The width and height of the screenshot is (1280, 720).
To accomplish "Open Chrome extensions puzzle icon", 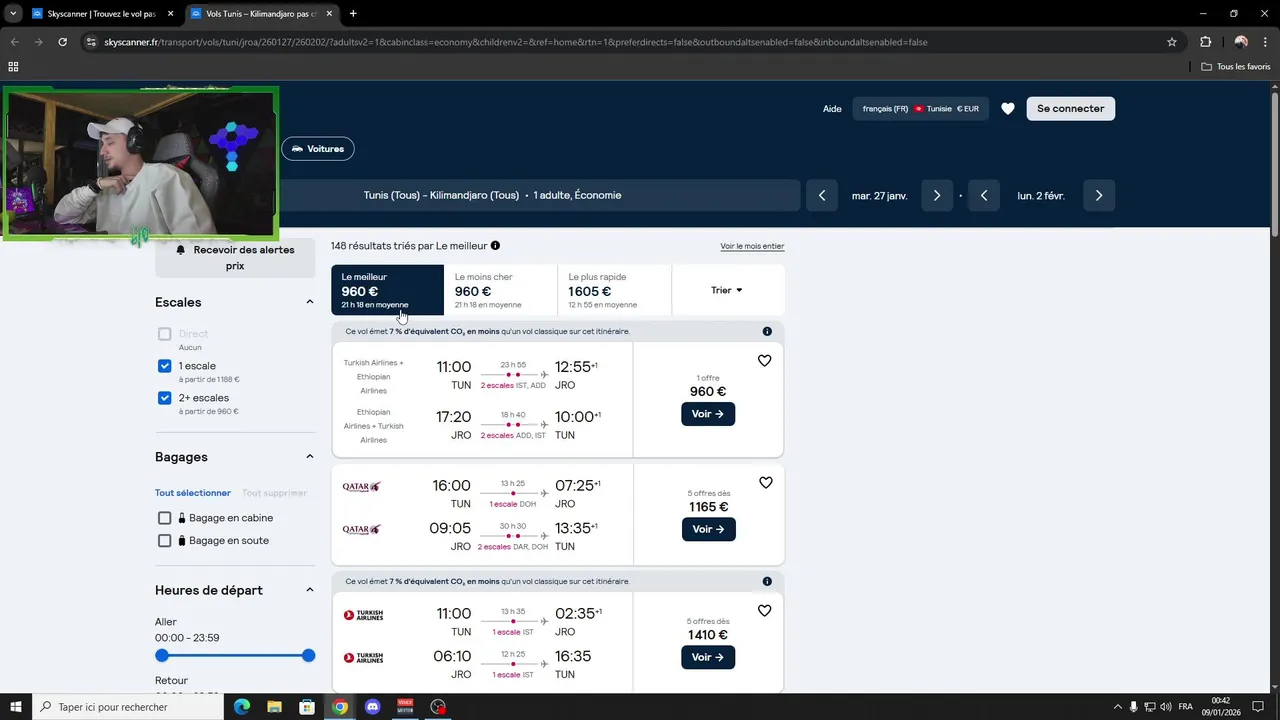I will click(1205, 42).
